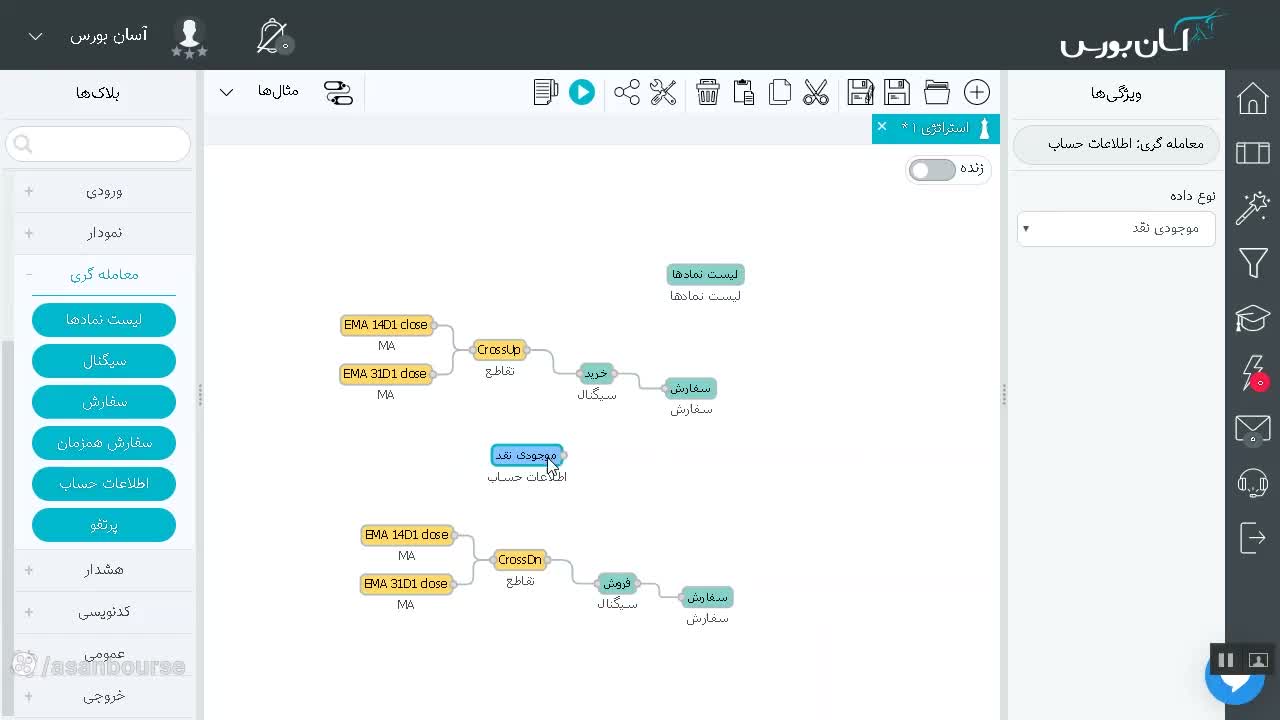Viewport: 1280px width, 720px height.
Task: Open the نوع داده dropdown
Action: (1116, 228)
